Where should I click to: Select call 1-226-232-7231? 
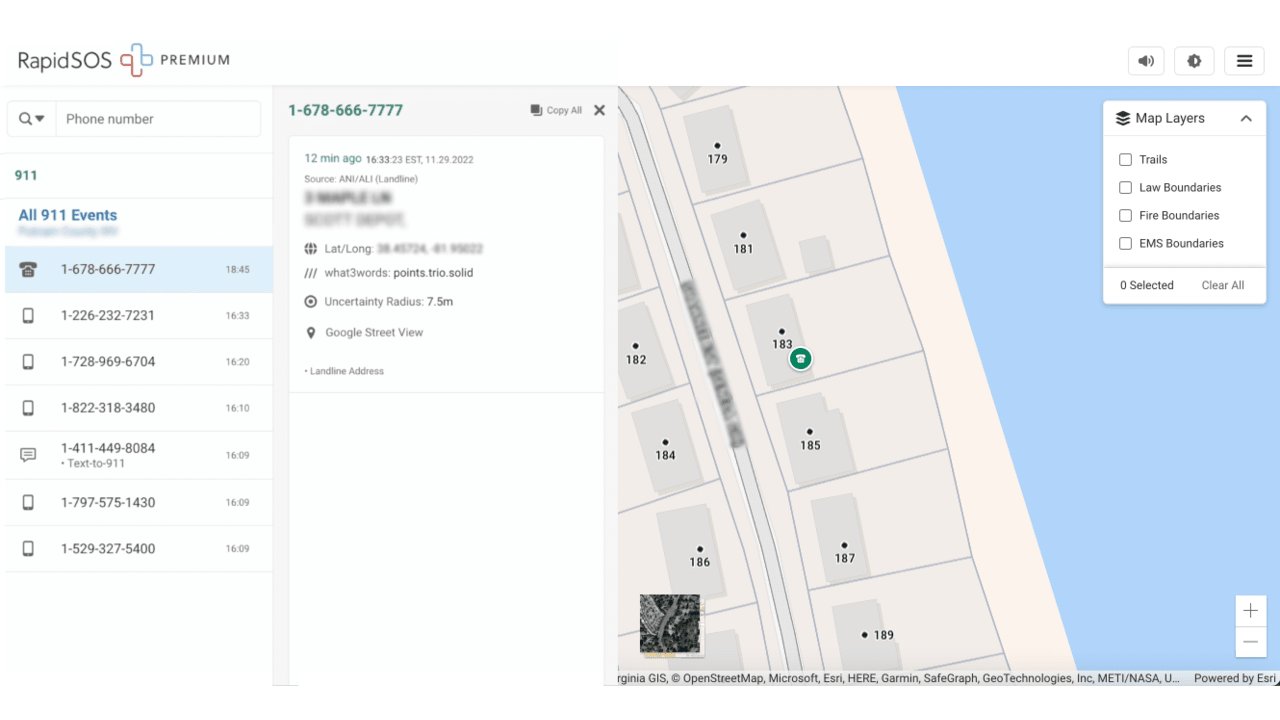point(139,316)
